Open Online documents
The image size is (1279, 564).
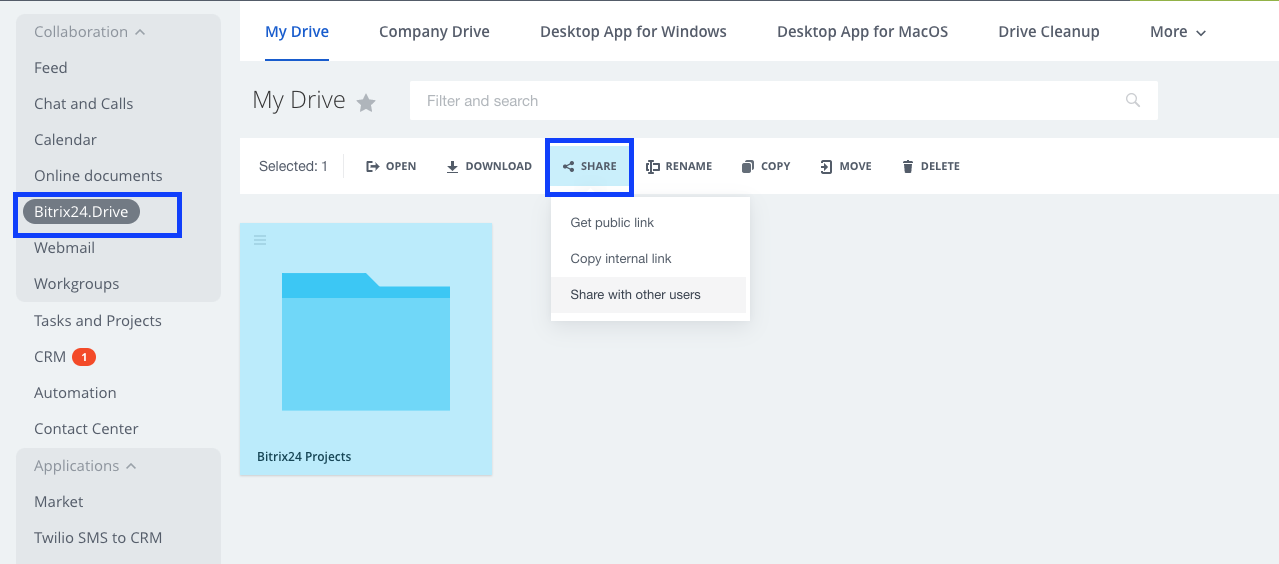coord(98,176)
